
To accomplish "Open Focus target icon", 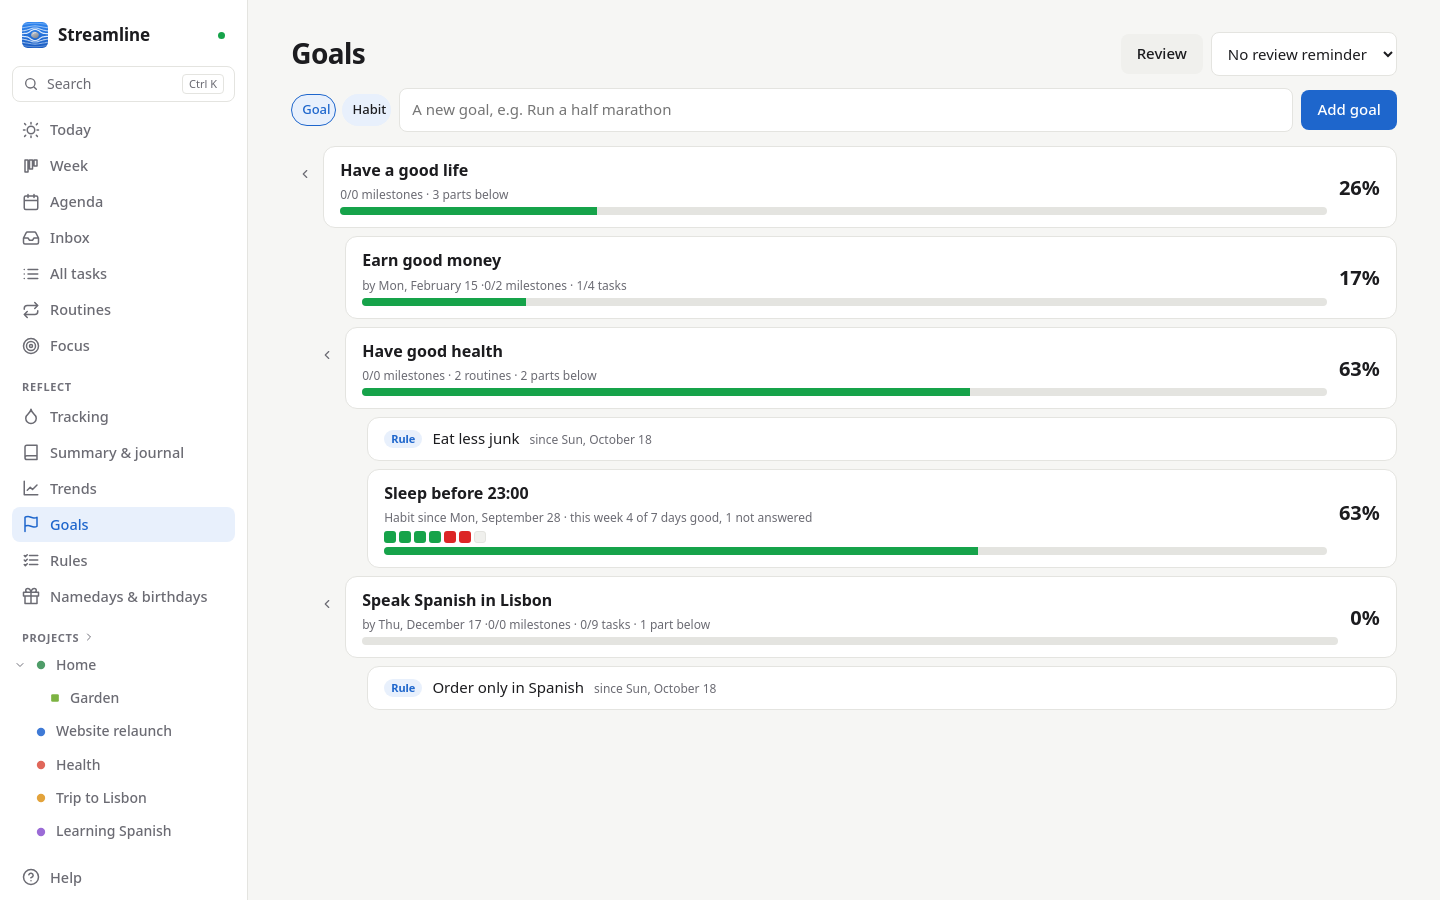I will coord(31,346).
